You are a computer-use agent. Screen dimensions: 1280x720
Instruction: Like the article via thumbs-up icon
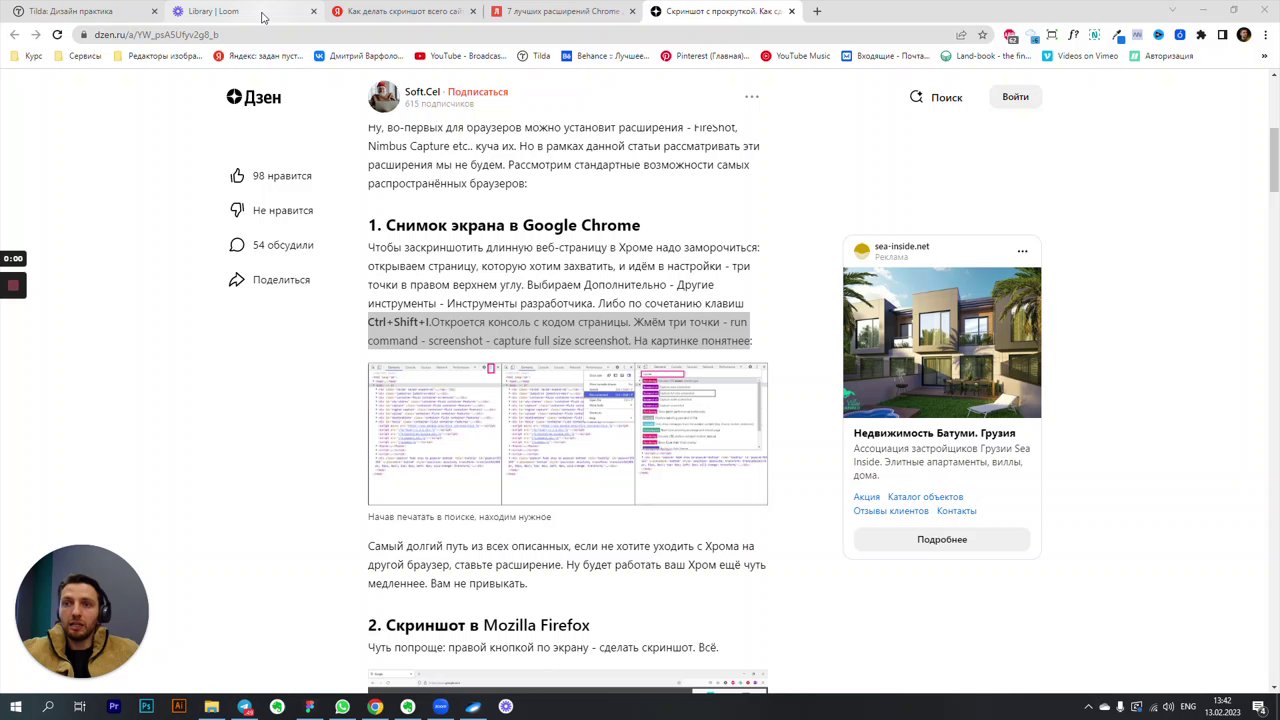click(x=237, y=176)
